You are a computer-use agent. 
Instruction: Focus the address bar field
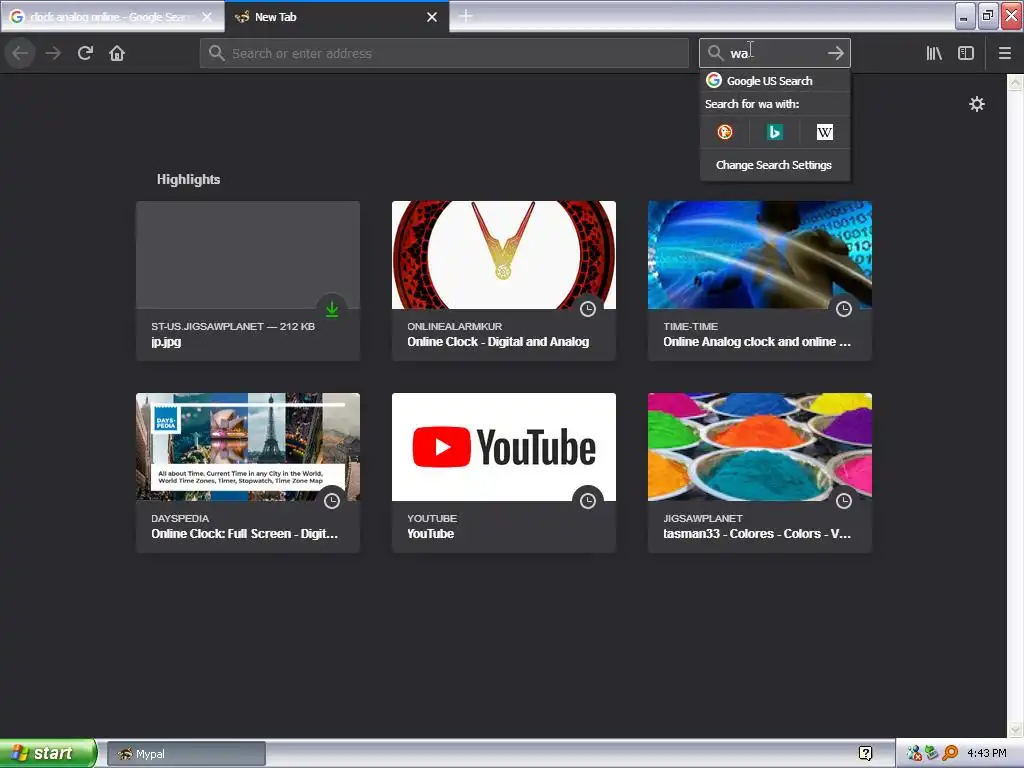coord(444,53)
